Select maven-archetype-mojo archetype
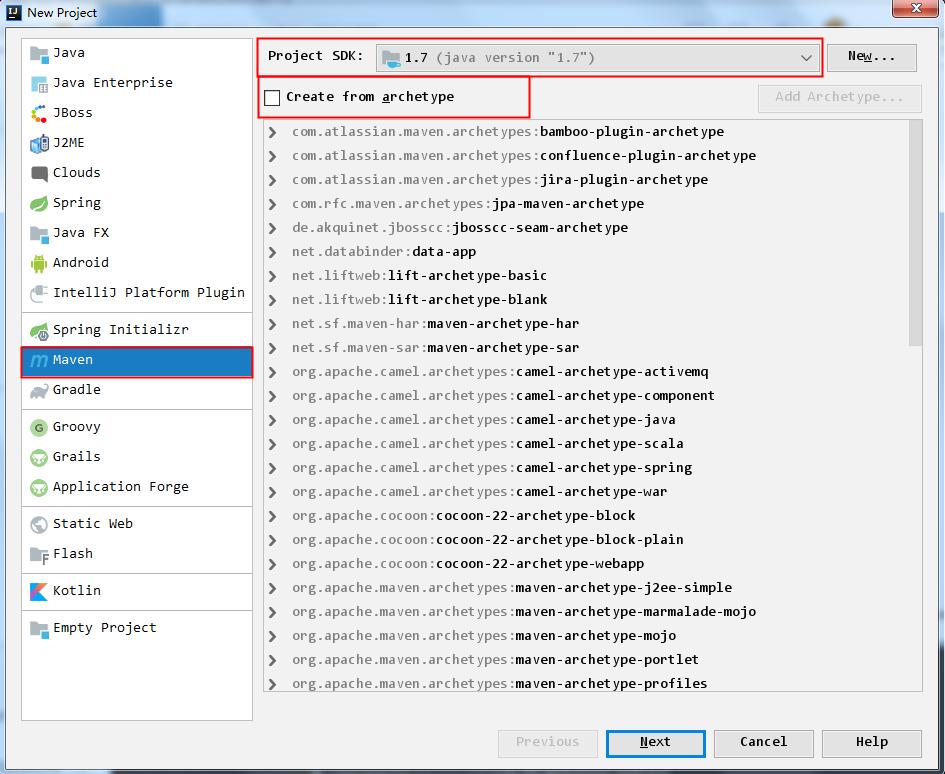Viewport: 945px width, 774px height. (484, 637)
